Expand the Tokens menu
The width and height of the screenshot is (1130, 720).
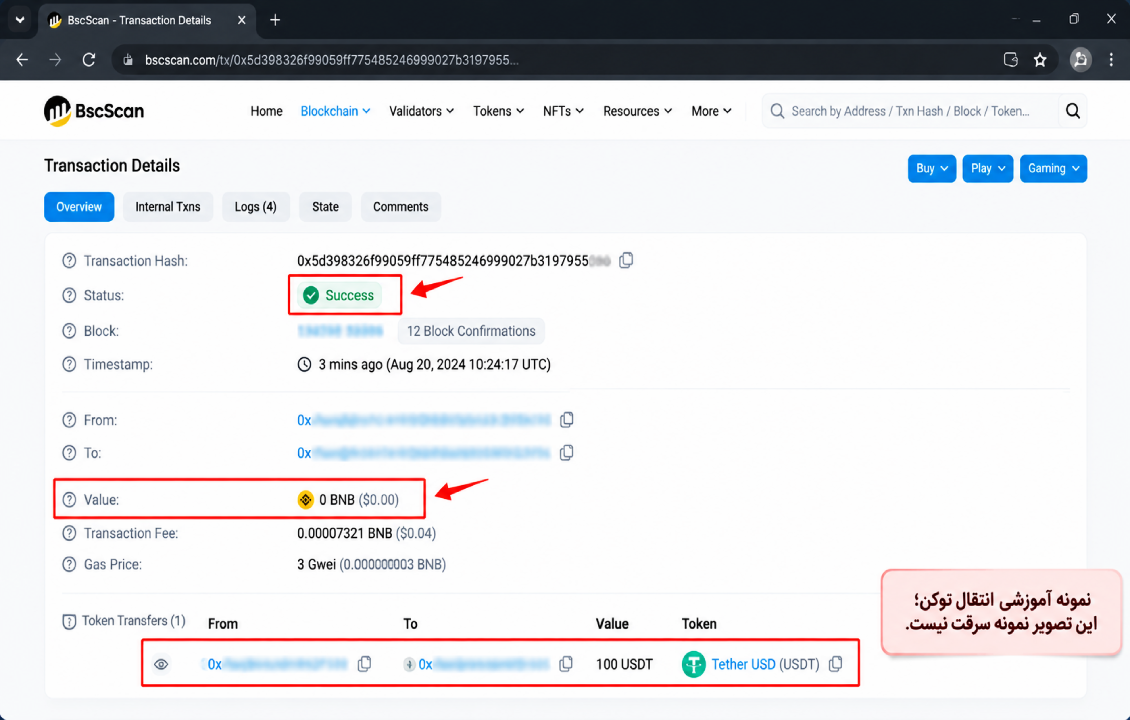498,111
